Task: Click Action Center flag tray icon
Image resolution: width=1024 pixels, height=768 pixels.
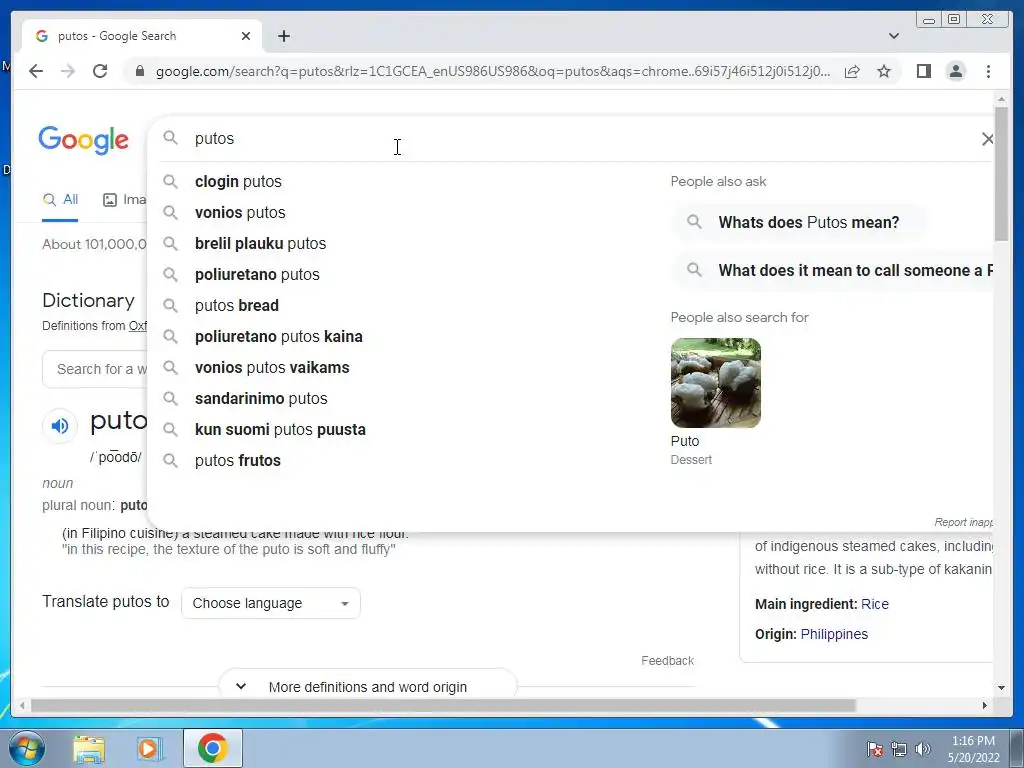Action: [x=875, y=749]
